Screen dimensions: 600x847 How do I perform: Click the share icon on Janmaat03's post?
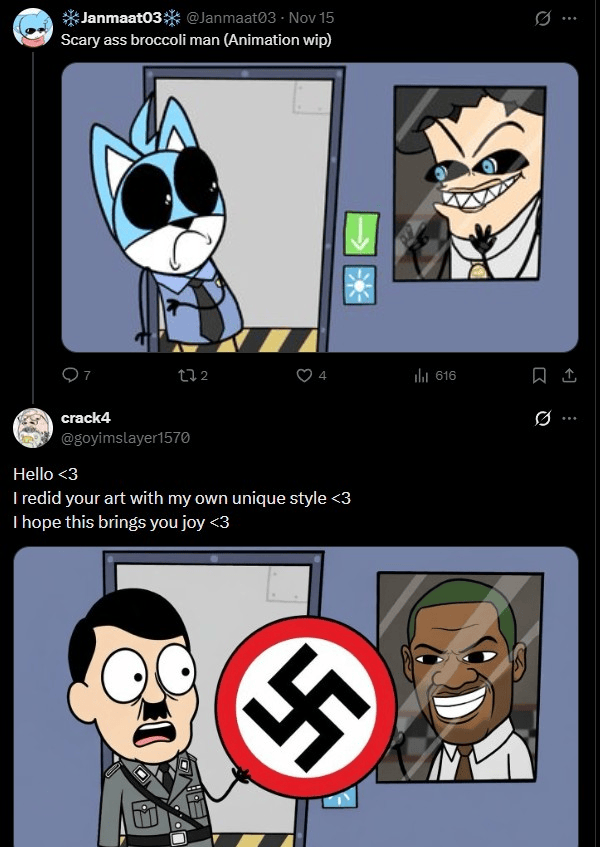pyautogui.click(x=569, y=376)
